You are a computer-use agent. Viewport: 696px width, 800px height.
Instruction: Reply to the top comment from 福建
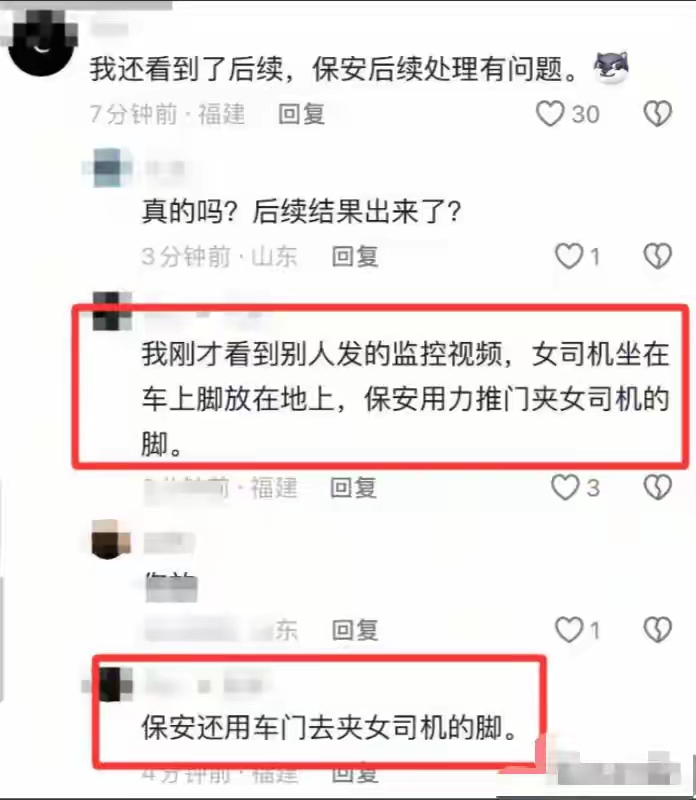[x=302, y=114]
